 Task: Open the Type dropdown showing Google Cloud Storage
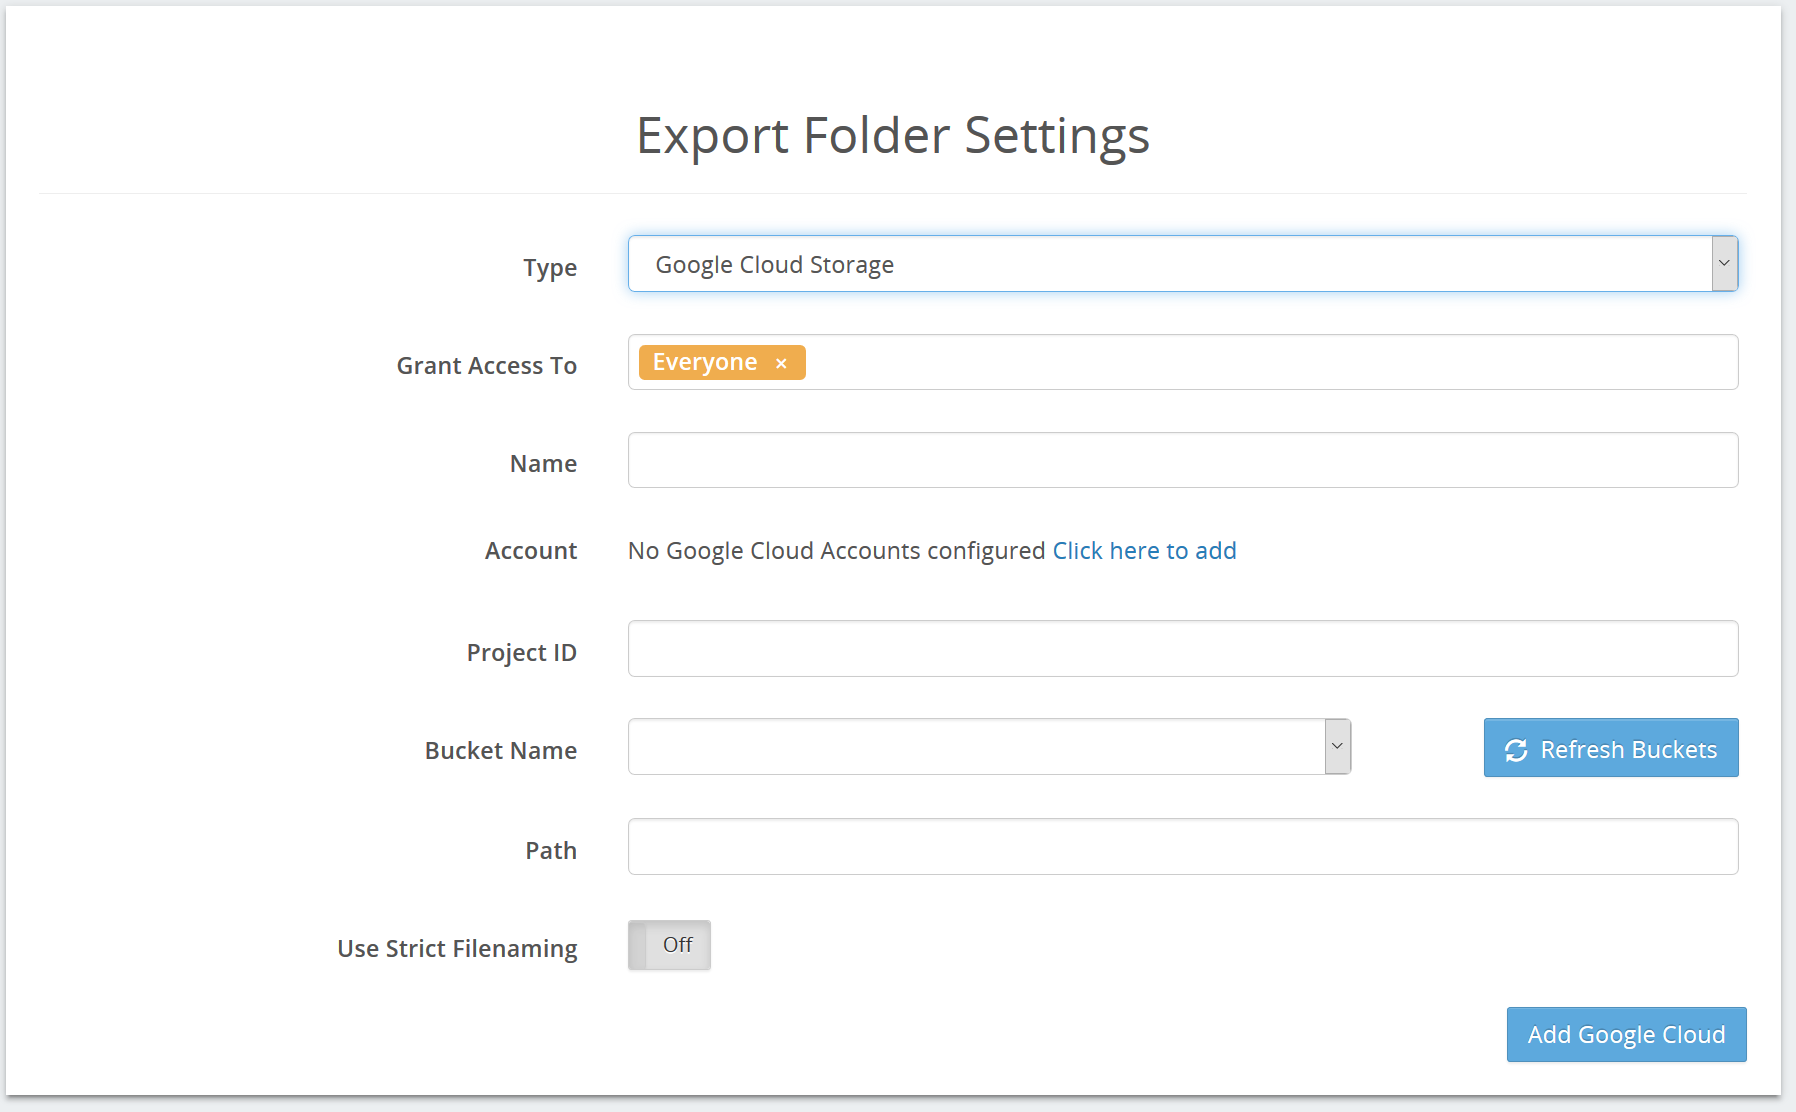pyautogui.click(x=1182, y=264)
